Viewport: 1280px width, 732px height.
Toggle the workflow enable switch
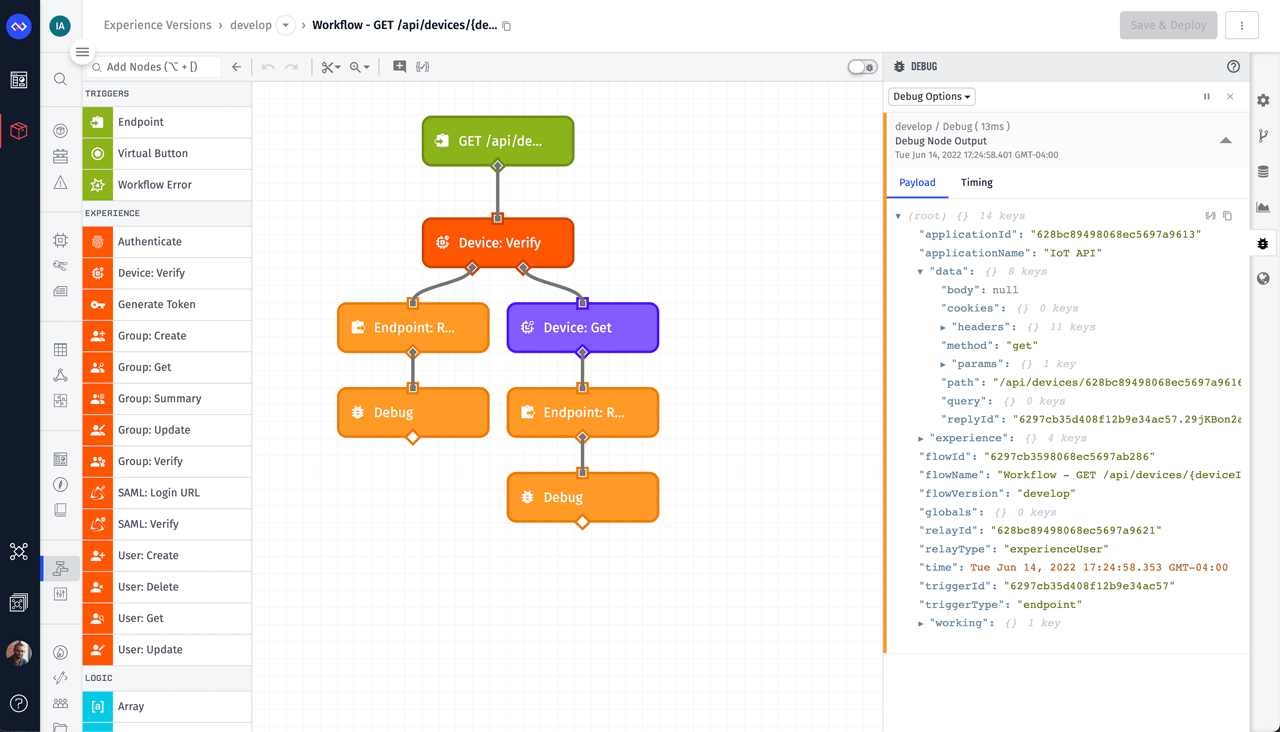click(x=862, y=67)
